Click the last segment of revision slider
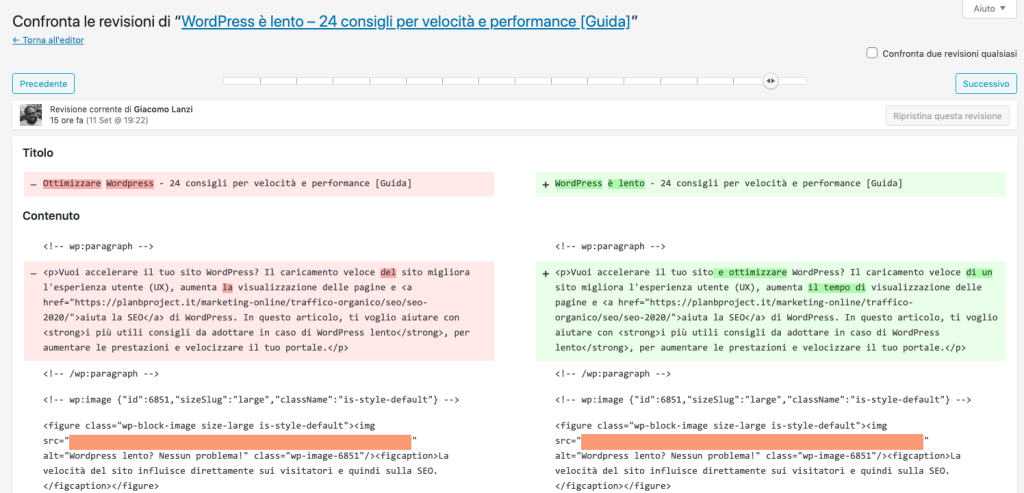 (792, 81)
